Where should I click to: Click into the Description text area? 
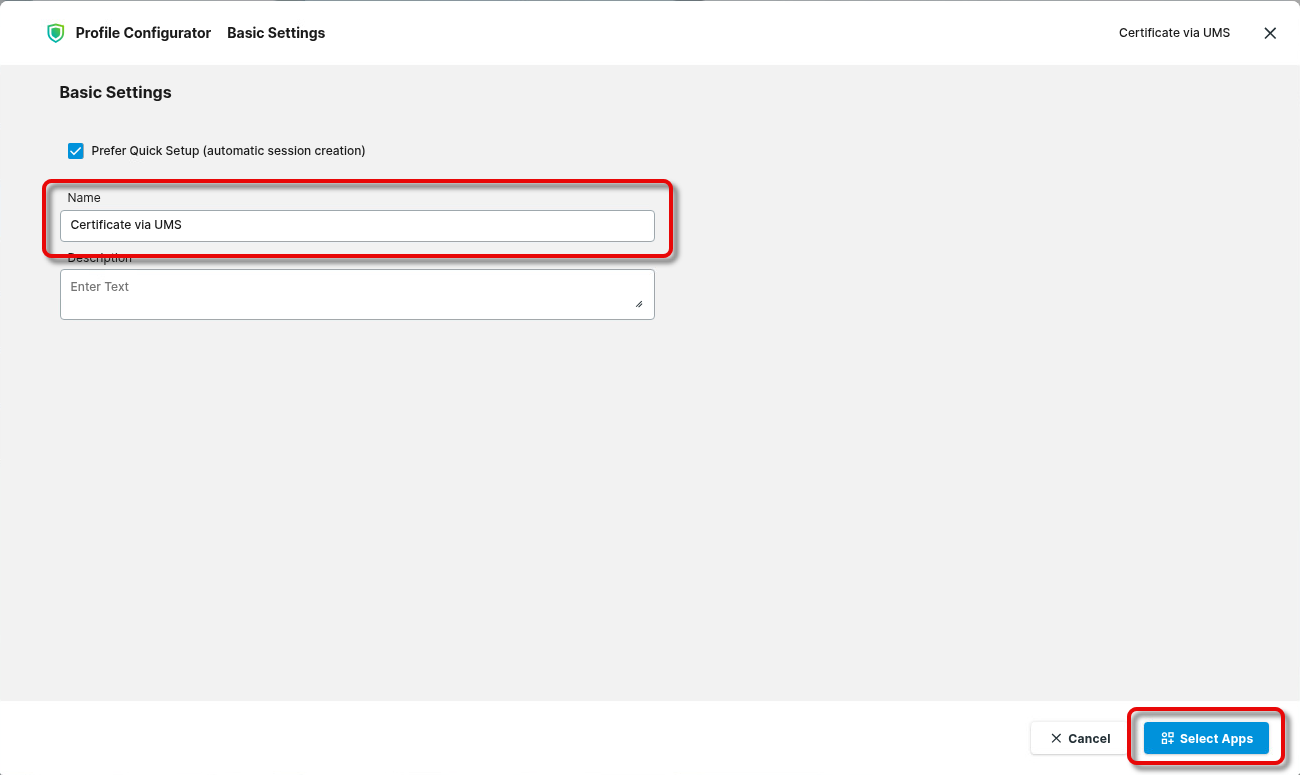pos(357,295)
